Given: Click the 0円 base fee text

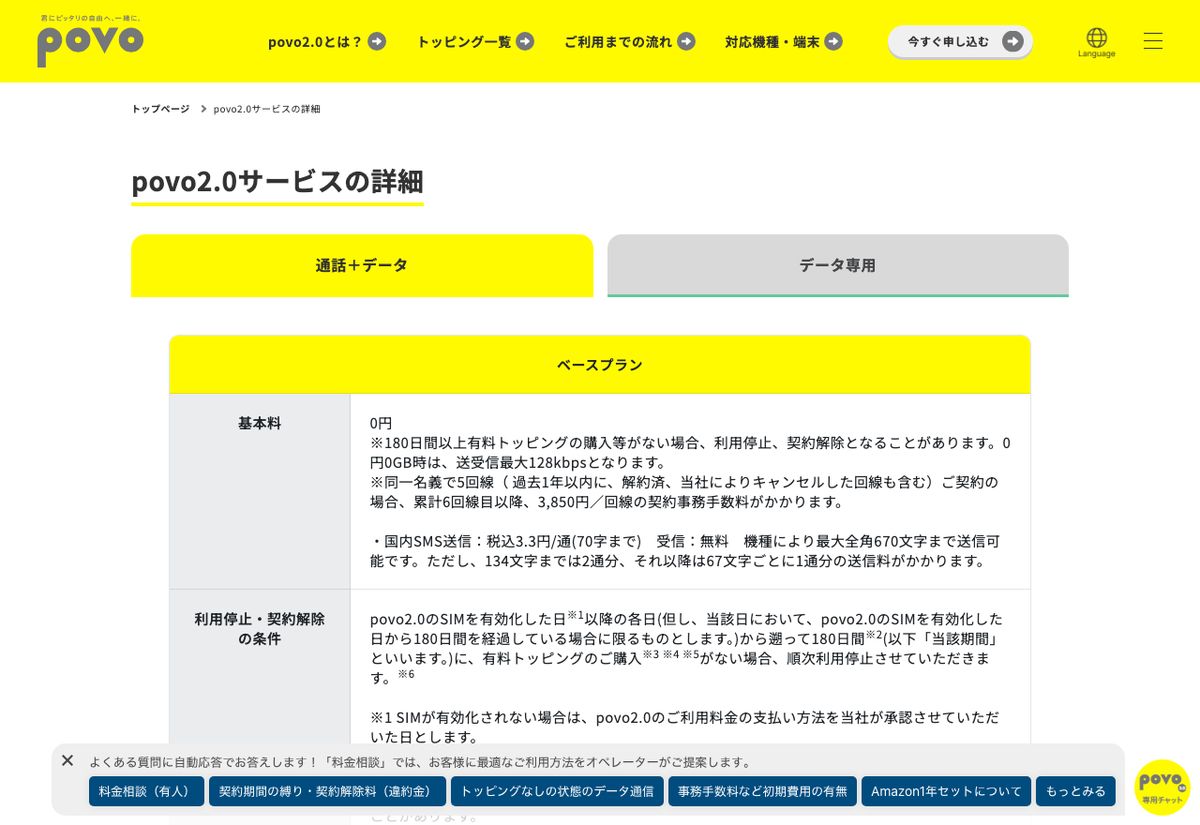Looking at the screenshot, I should coord(381,423).
